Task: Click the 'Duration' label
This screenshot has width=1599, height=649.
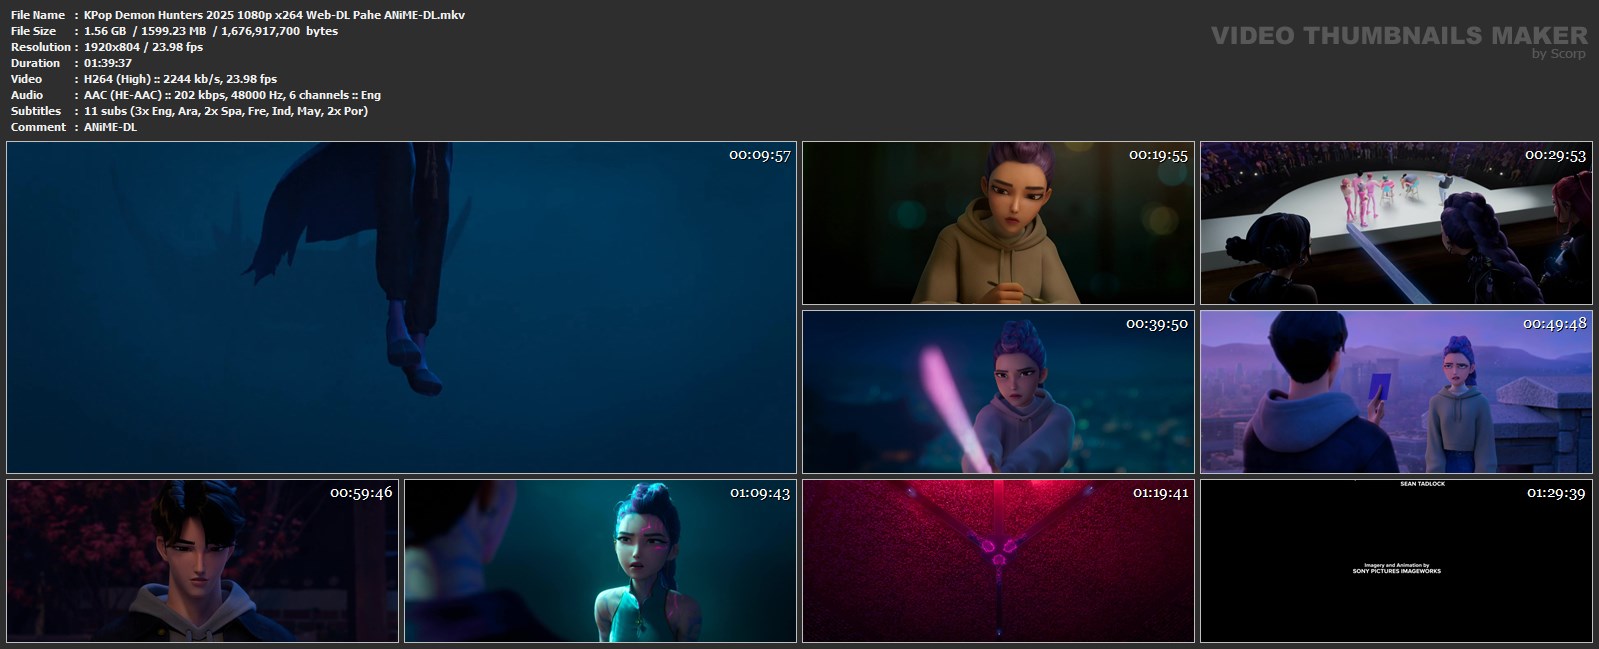Action: click(36, 63)
